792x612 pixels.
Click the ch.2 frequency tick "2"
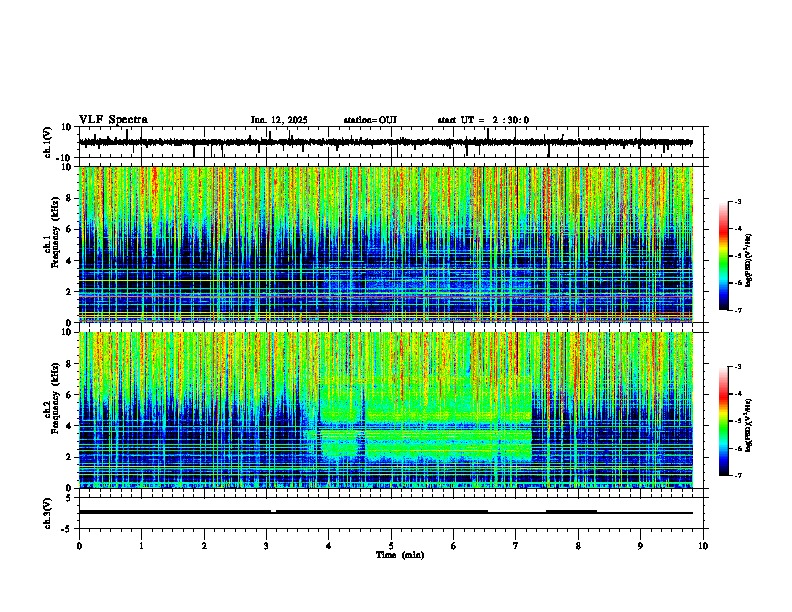point(69,457)
